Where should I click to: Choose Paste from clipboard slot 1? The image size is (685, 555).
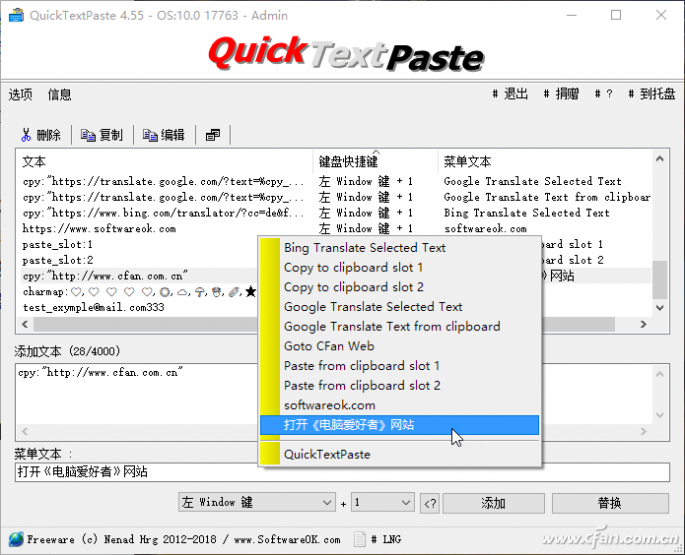tap(400, 366)
